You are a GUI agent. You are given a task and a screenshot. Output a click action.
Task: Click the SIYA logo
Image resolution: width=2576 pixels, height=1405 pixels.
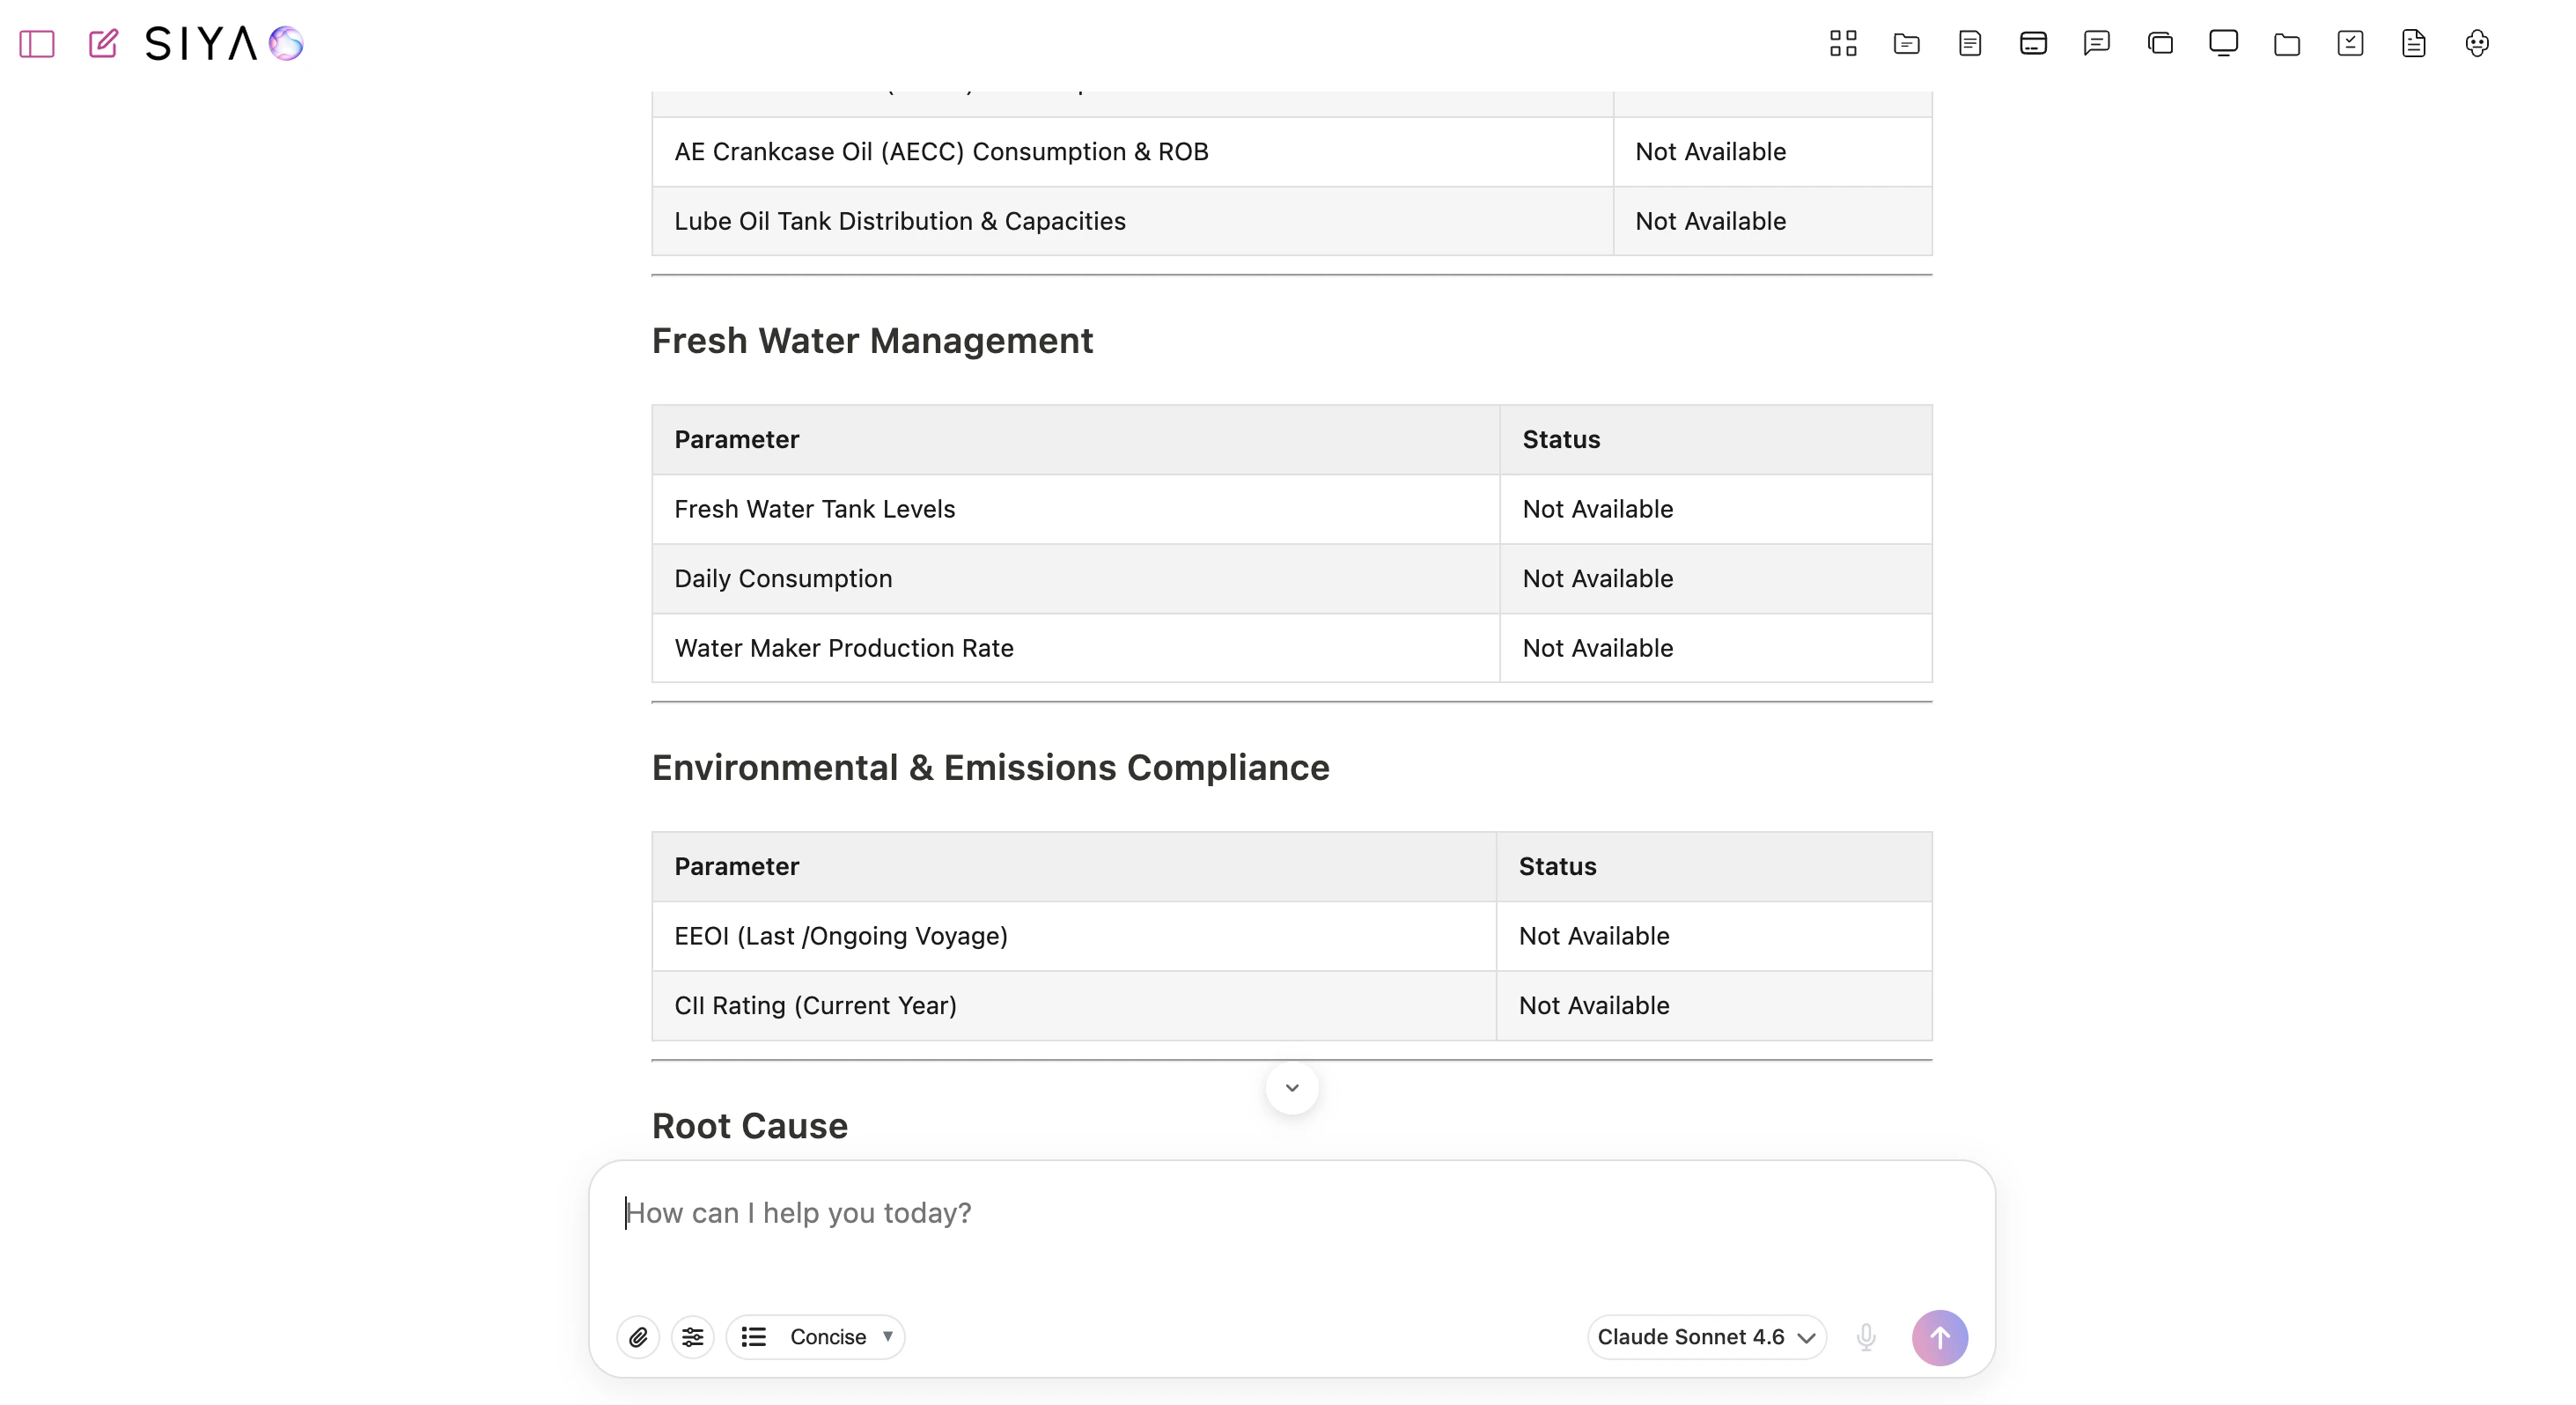[x=224, y=44]
